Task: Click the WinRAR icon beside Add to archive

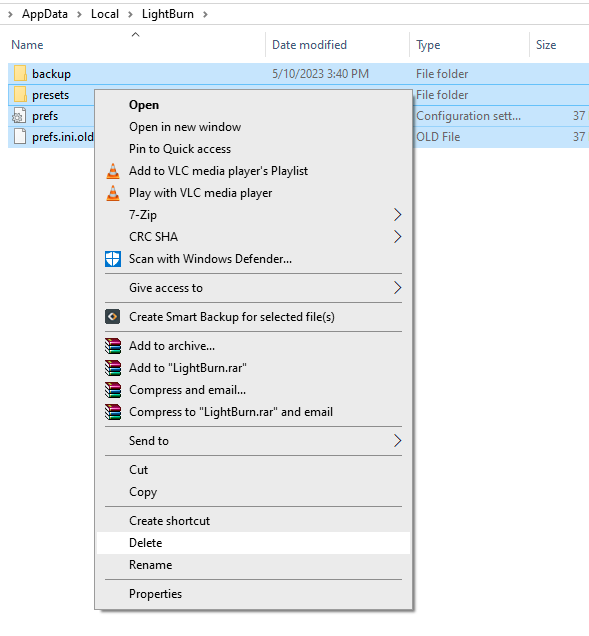Action: click(x=113, y=346)
